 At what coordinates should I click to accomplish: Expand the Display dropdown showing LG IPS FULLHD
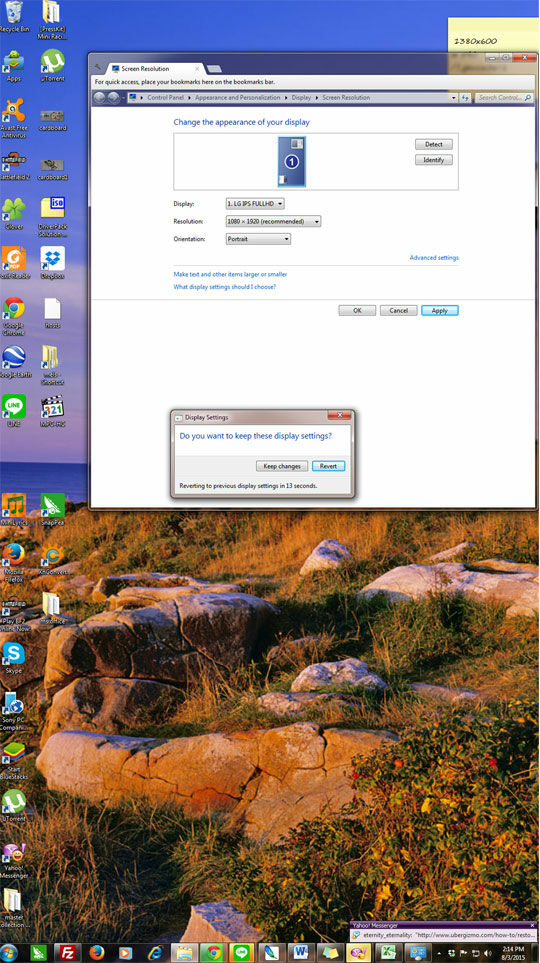(x=255, y=203)
